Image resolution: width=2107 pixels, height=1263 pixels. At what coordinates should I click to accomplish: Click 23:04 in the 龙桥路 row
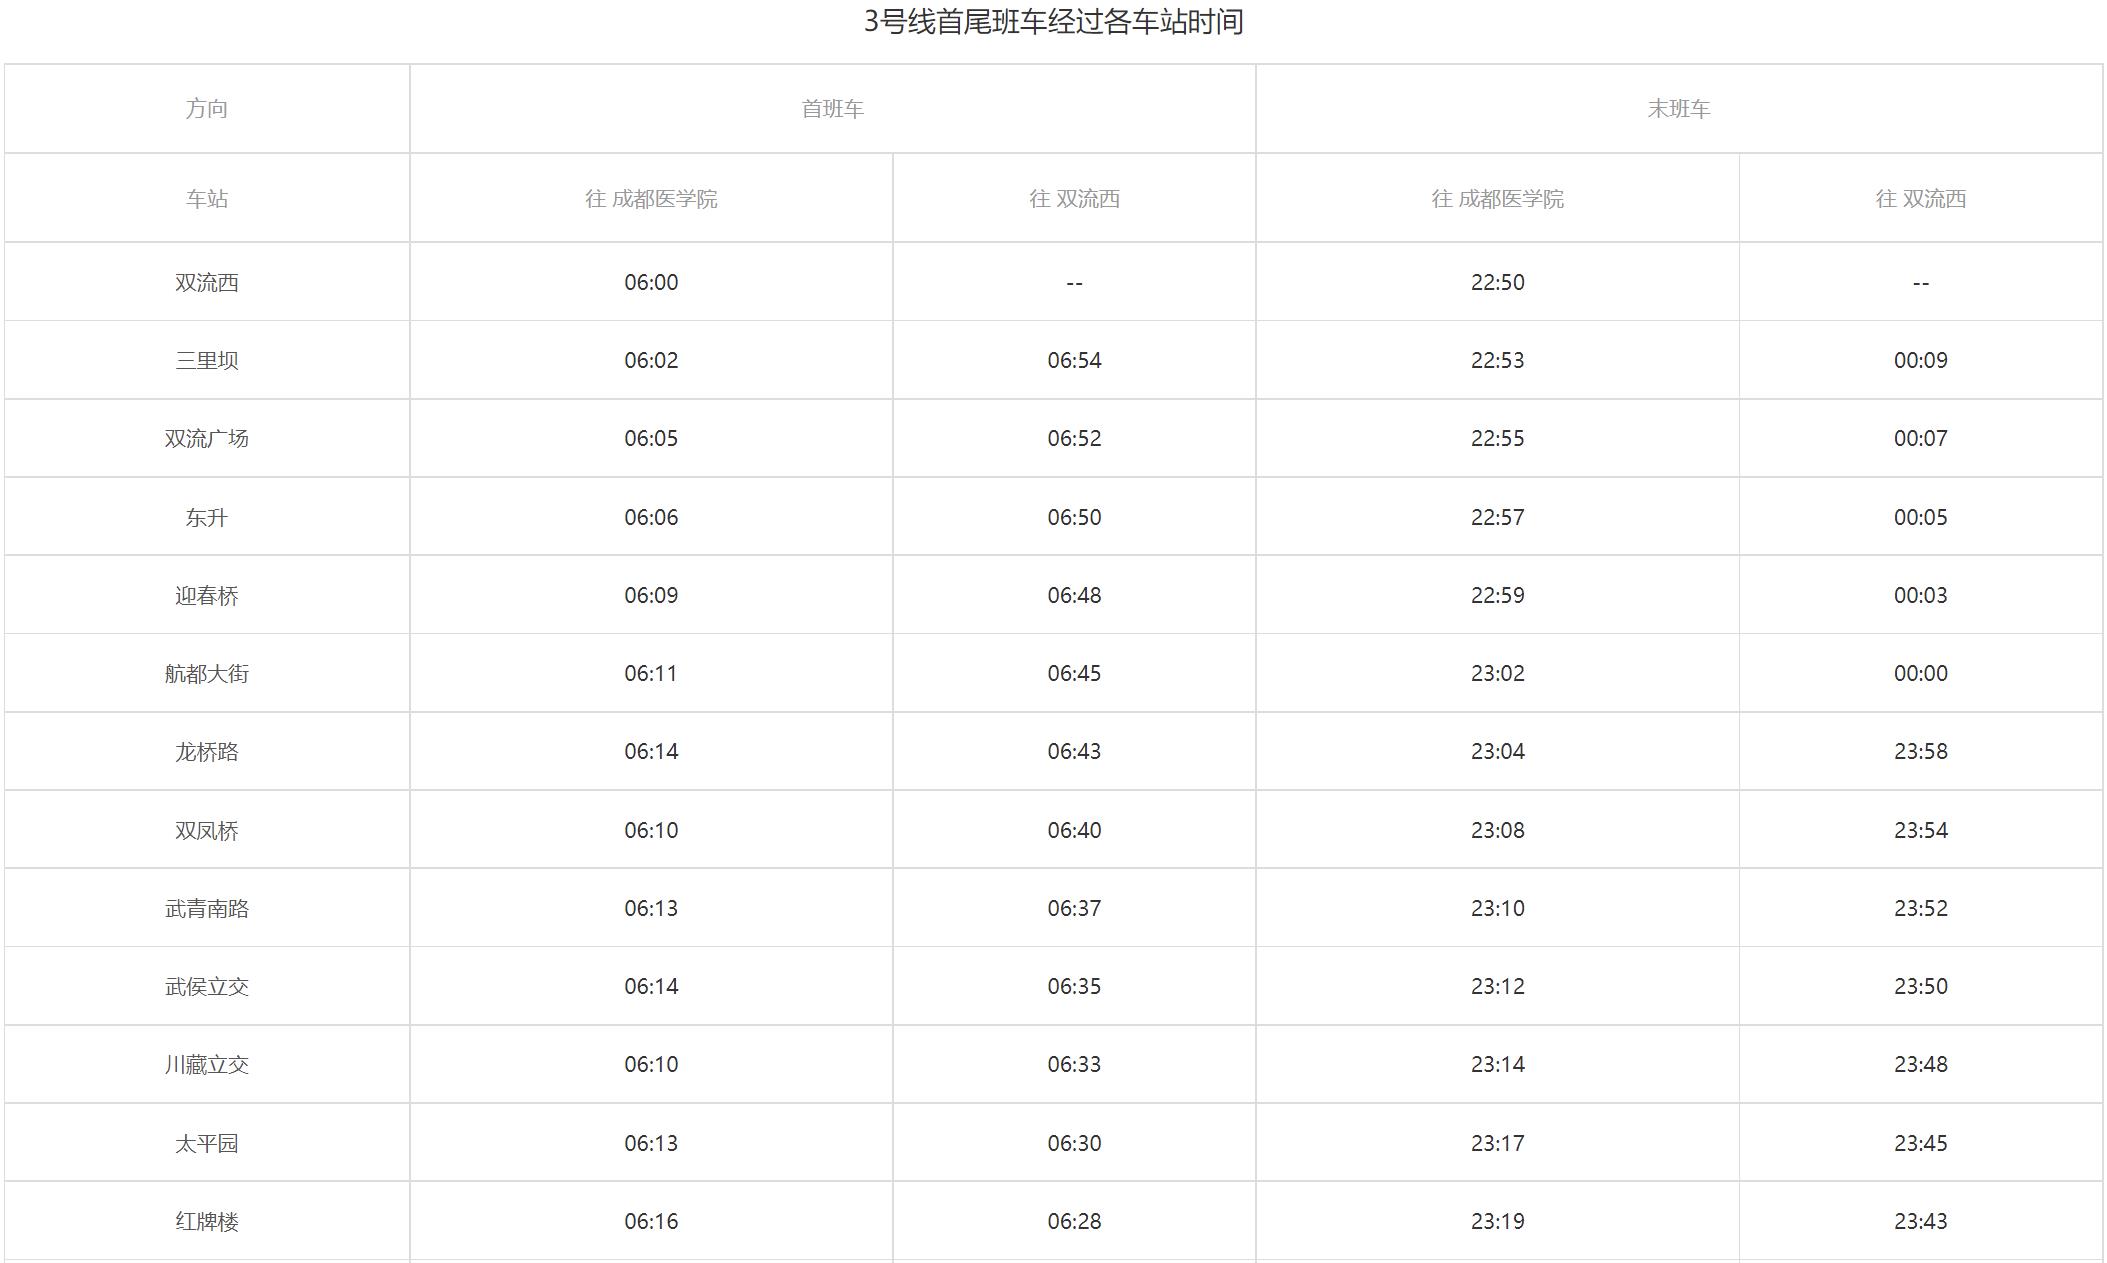pyautogui.click(x=1497, y=751)
